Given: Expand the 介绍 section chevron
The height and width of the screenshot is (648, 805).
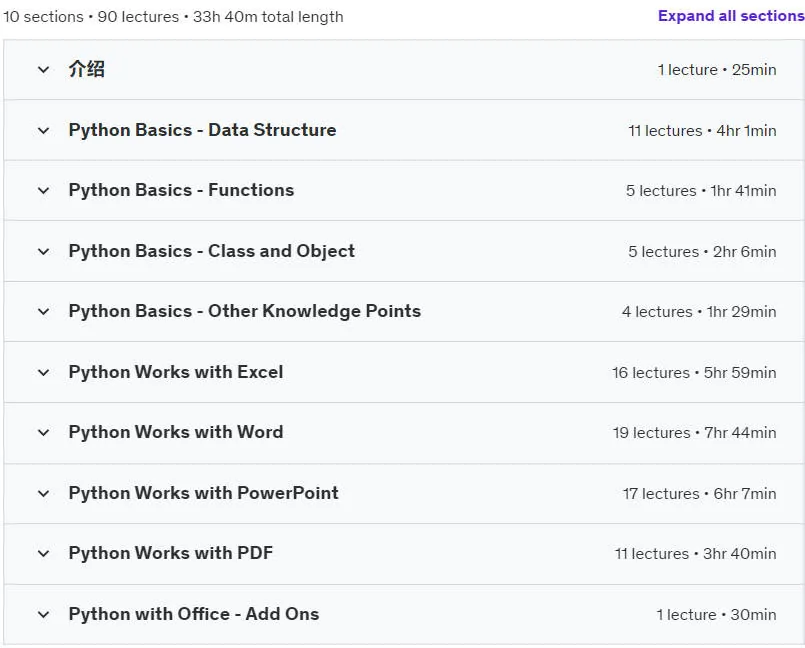Looking at the screenshot, I should coord(44,69).
